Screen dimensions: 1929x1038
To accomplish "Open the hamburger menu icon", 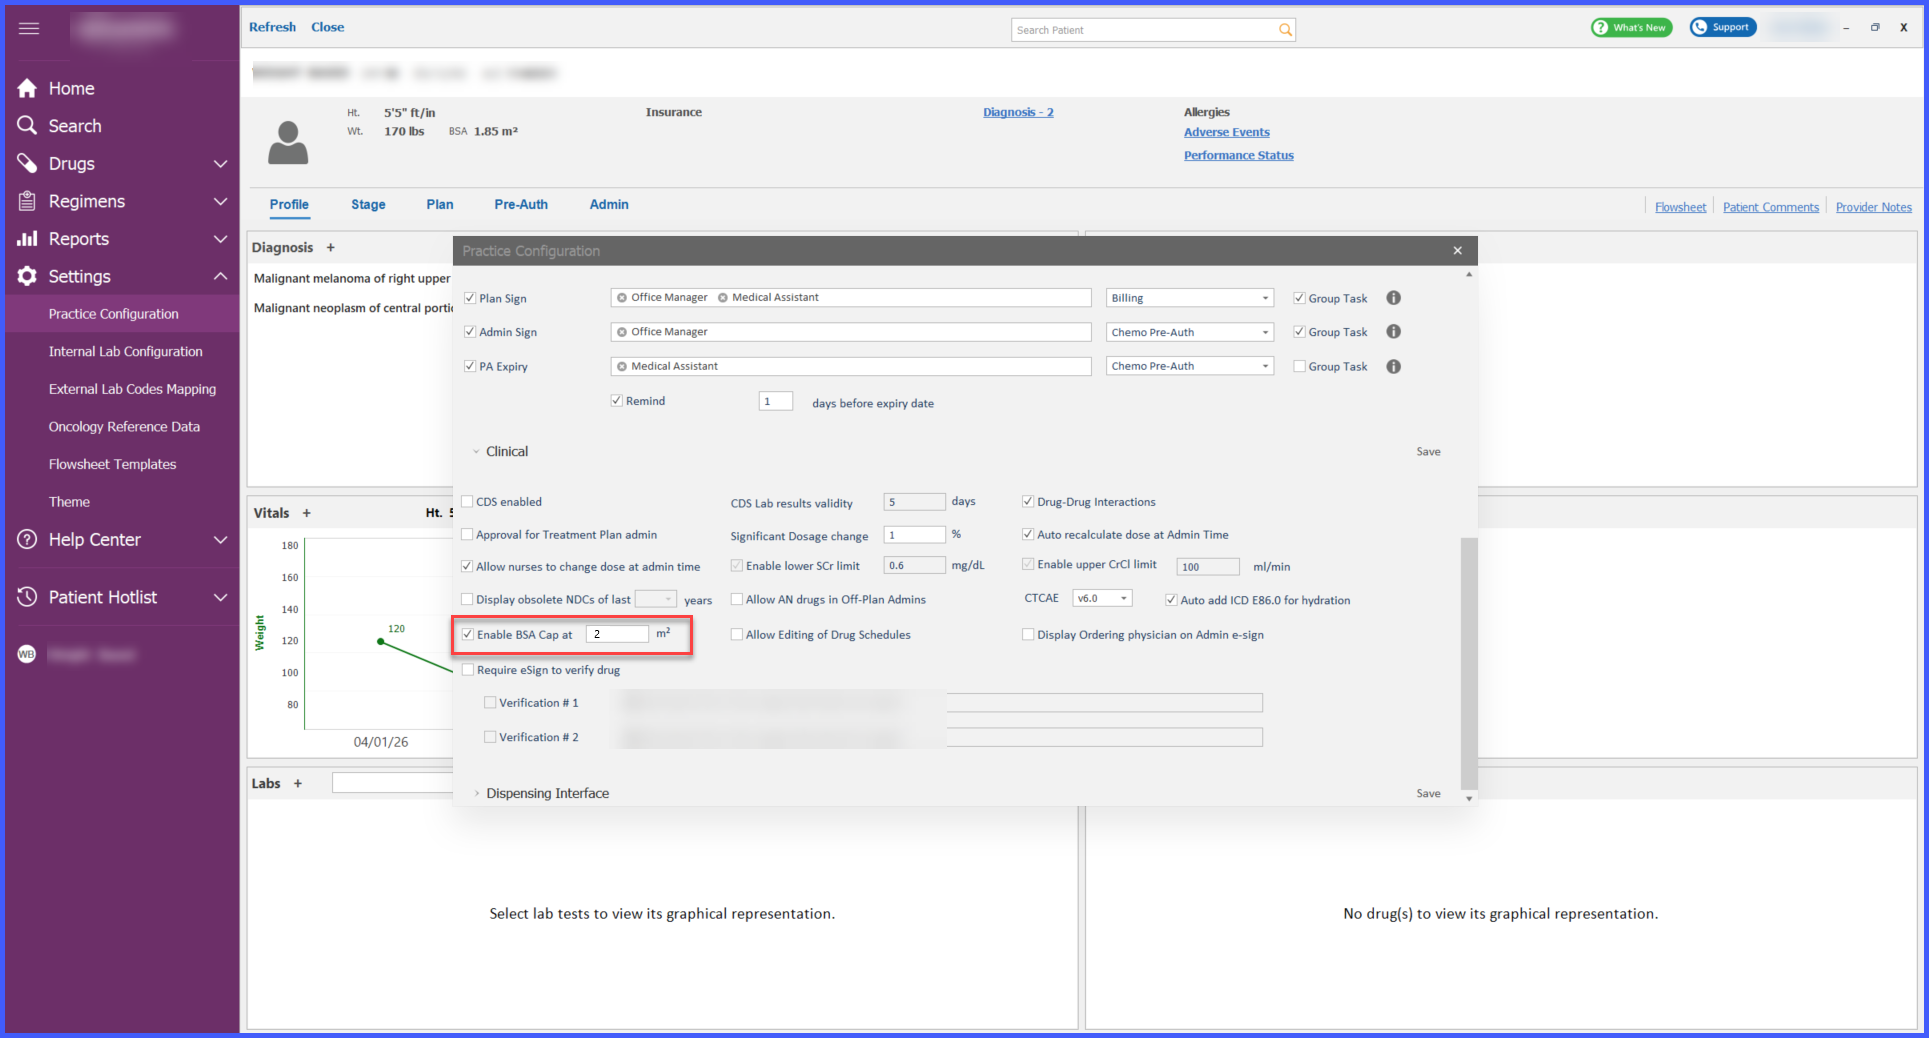I will tap(29, 28).
